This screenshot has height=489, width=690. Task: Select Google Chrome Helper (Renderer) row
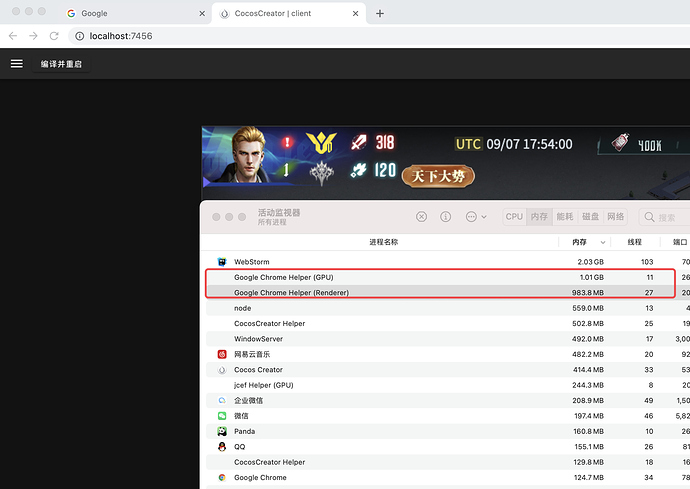(x=448, y=293)
